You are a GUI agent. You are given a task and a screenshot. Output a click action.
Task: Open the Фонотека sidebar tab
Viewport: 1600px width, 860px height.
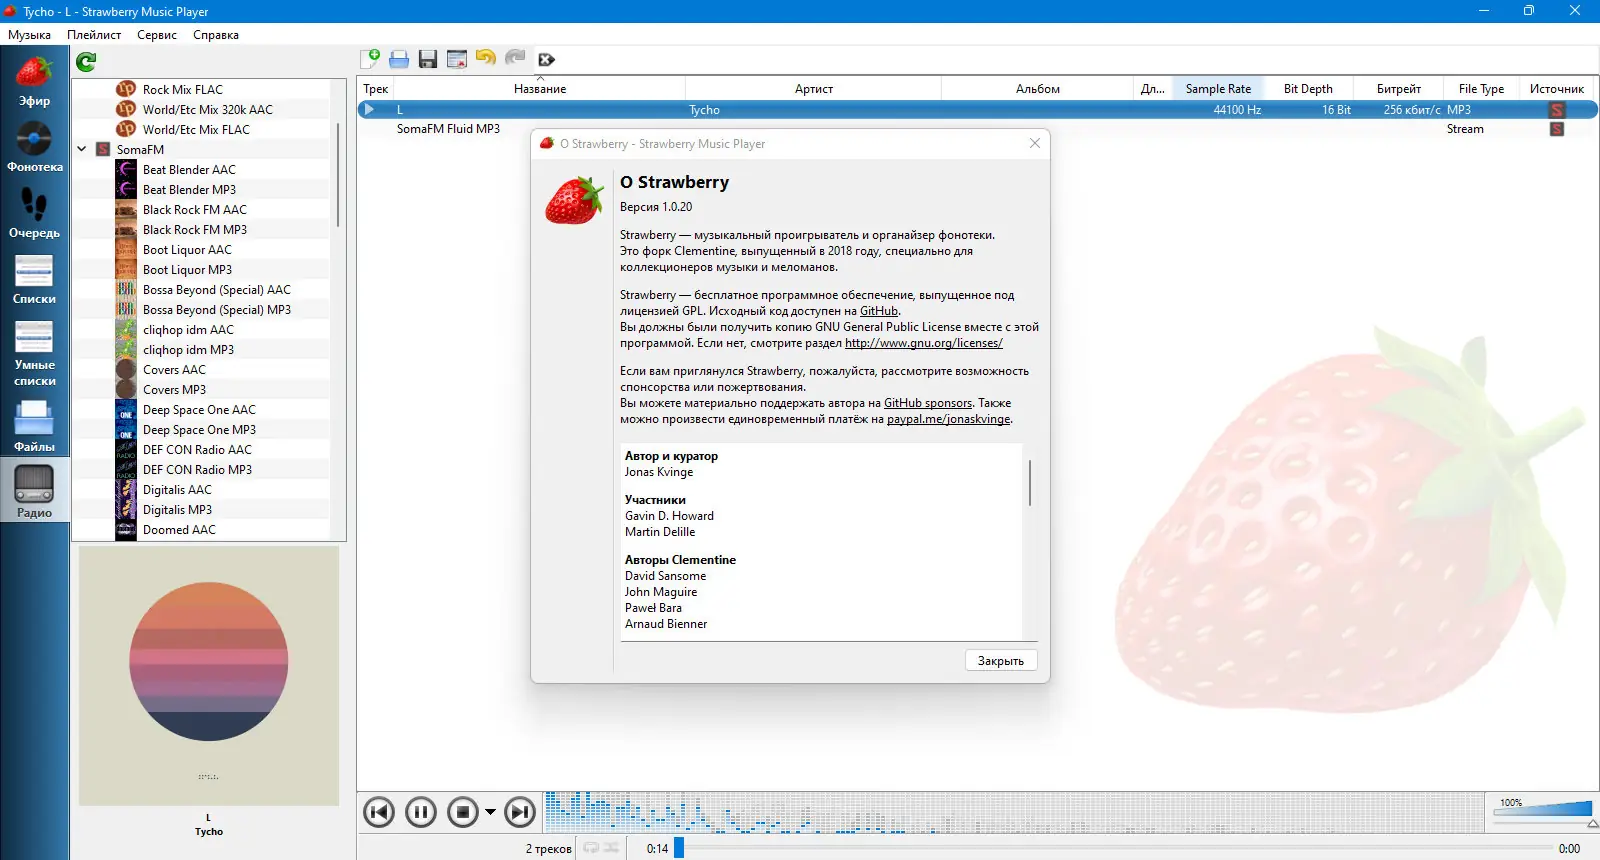click(34, 147)
